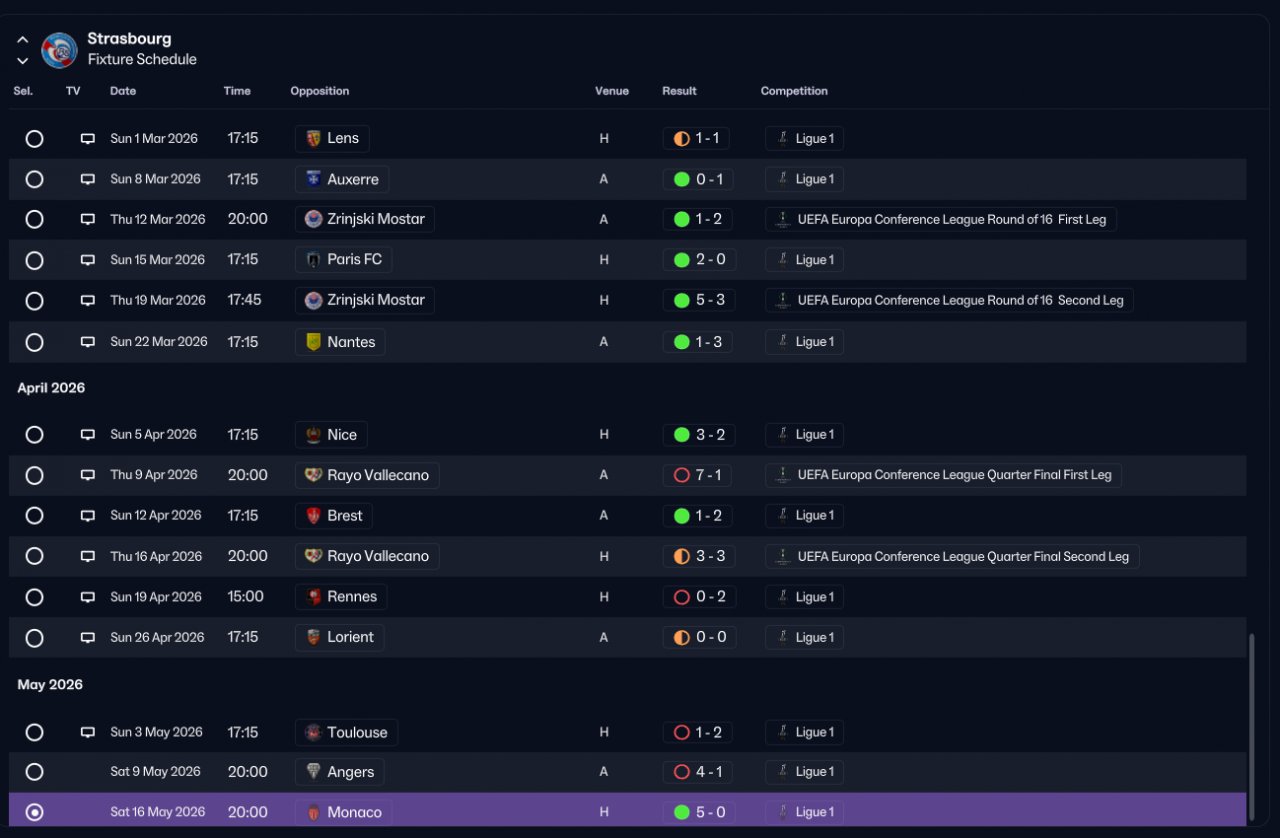Click the loss indicator circle on 7 - 1 result

click(x=682, y=475)
